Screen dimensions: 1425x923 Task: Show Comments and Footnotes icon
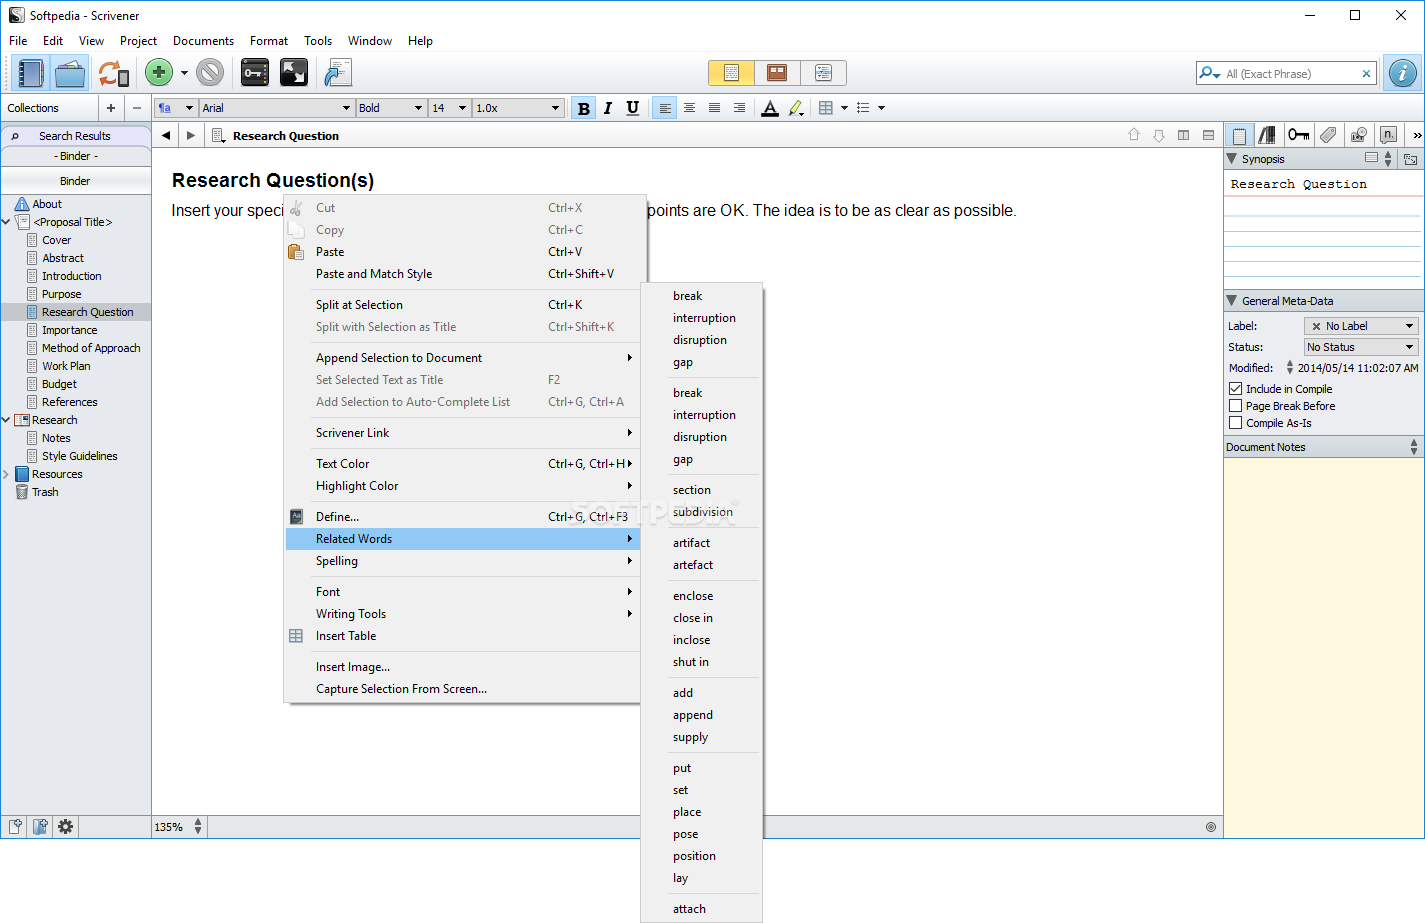[x=1388, y=135]
